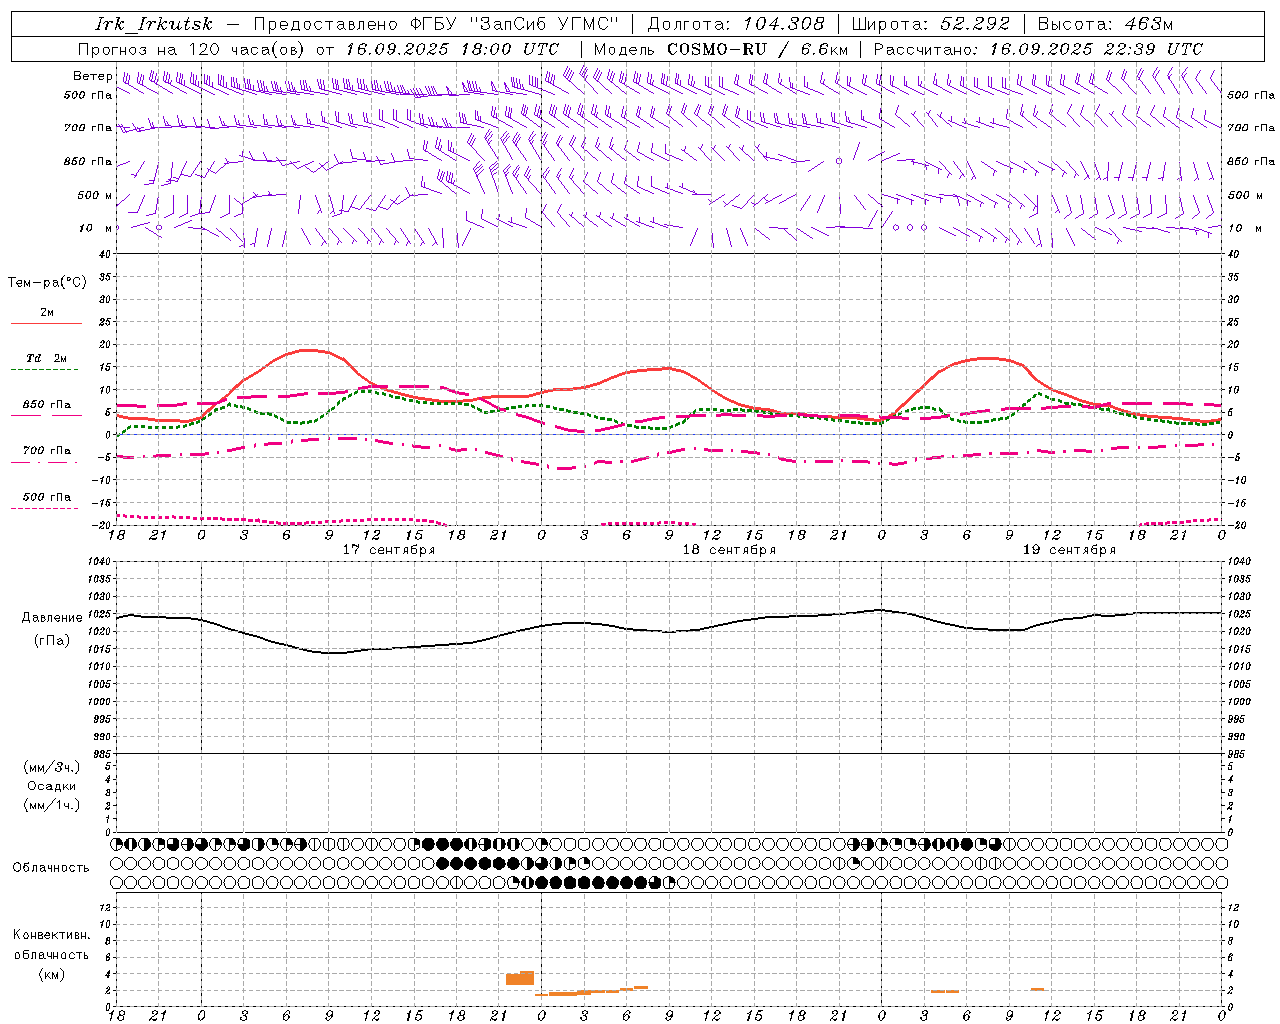Click the solid red "2м" legend line
This screenshot has height=1024, width=1280.
tap(46, 323)
